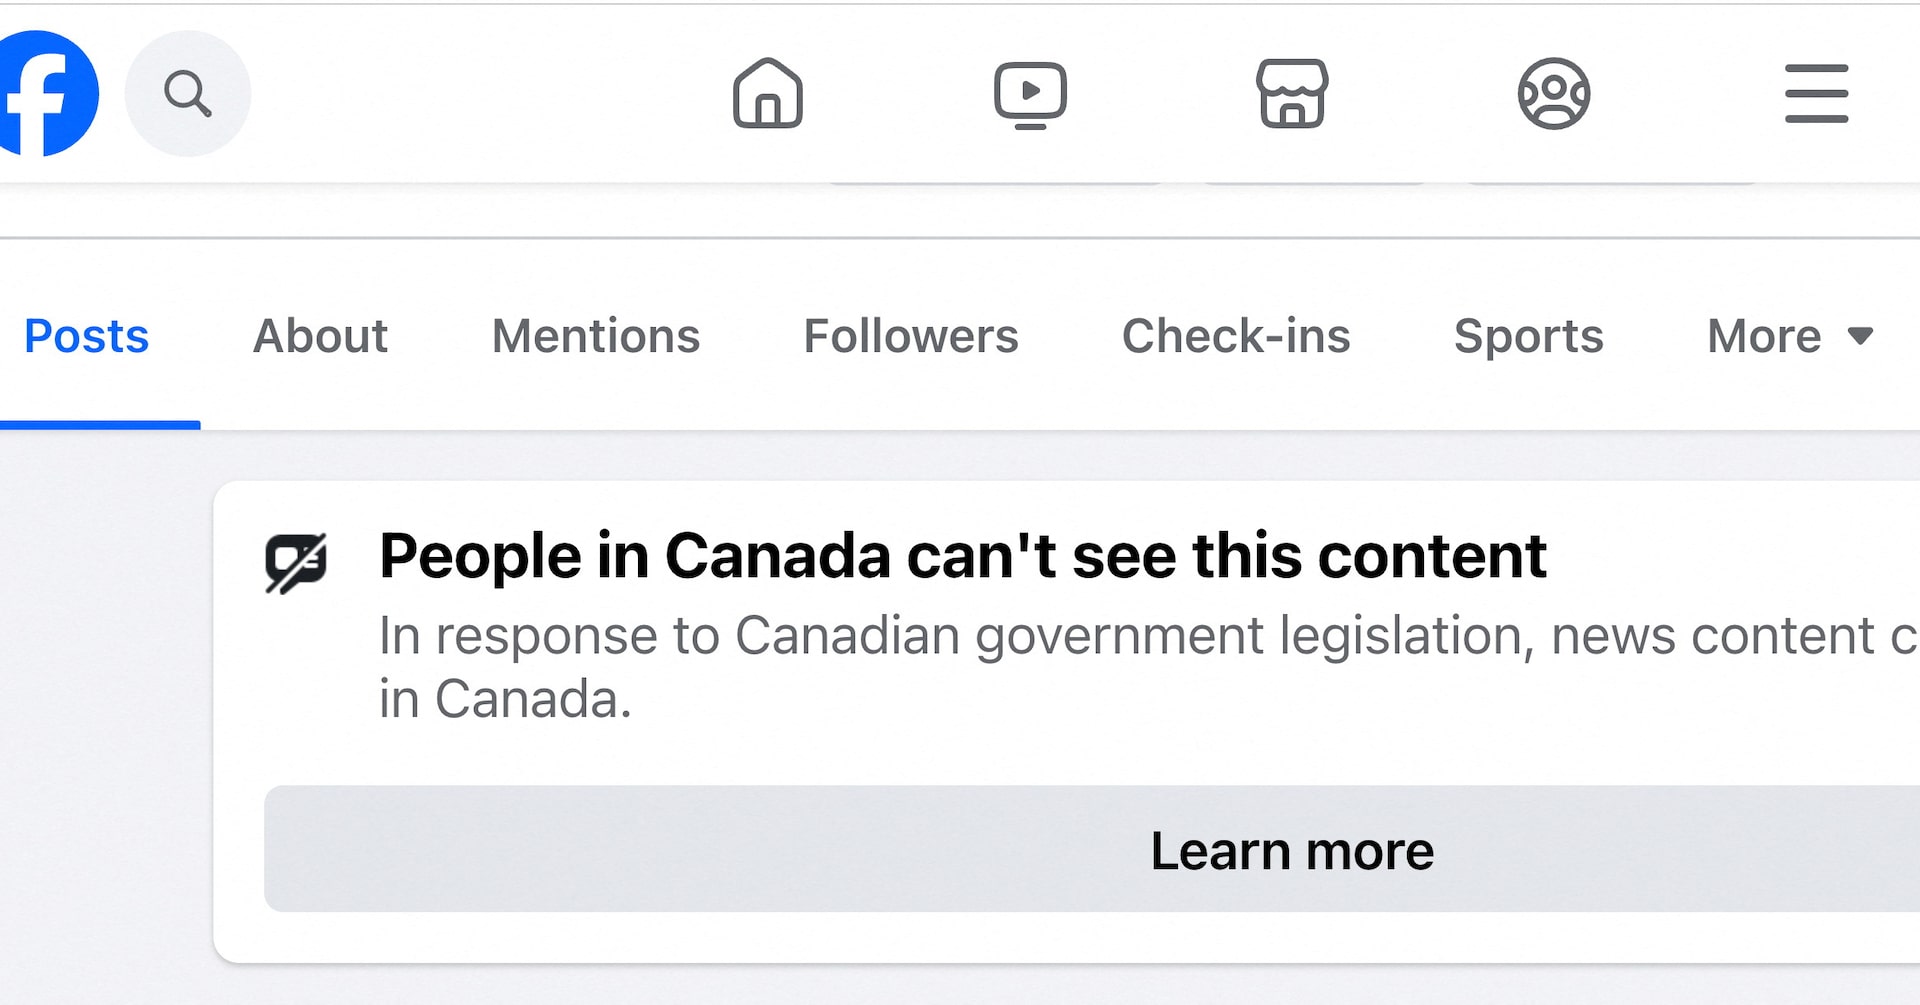Open the hamburger menu icon
1920x1005 pixels.
pos(1816,94)
